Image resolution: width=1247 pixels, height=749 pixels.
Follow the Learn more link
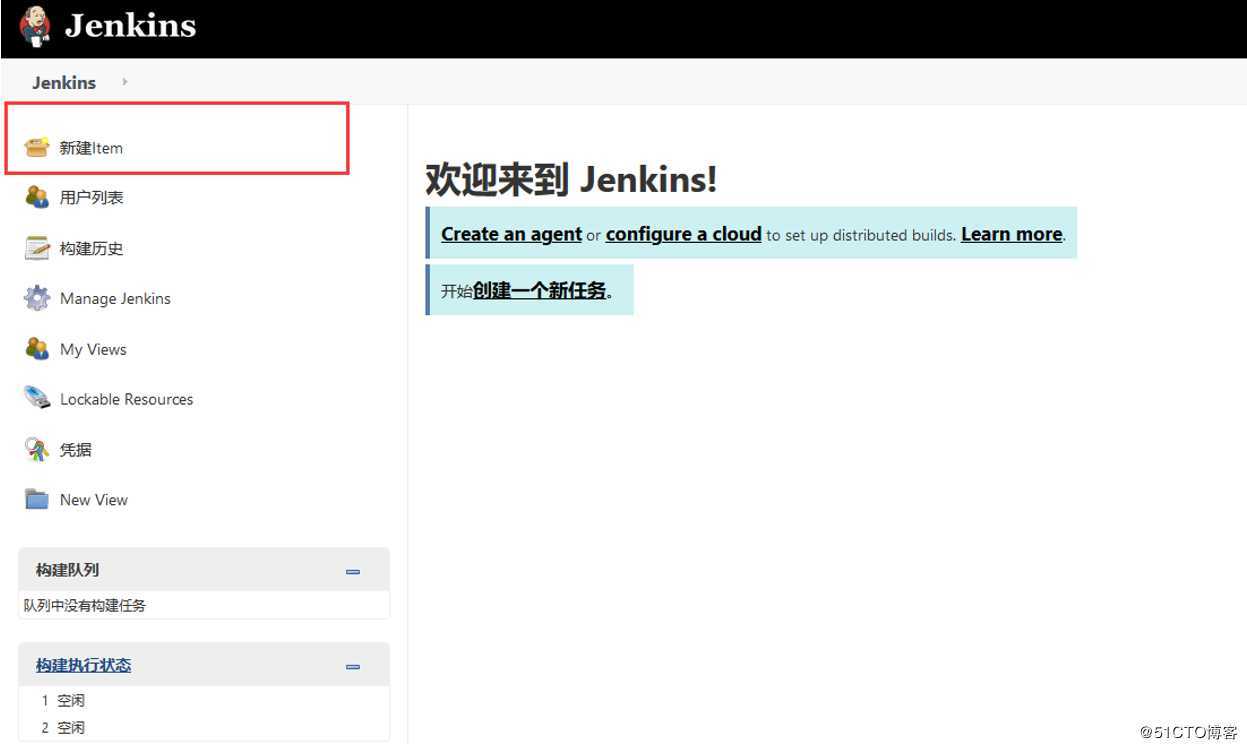1011,234
